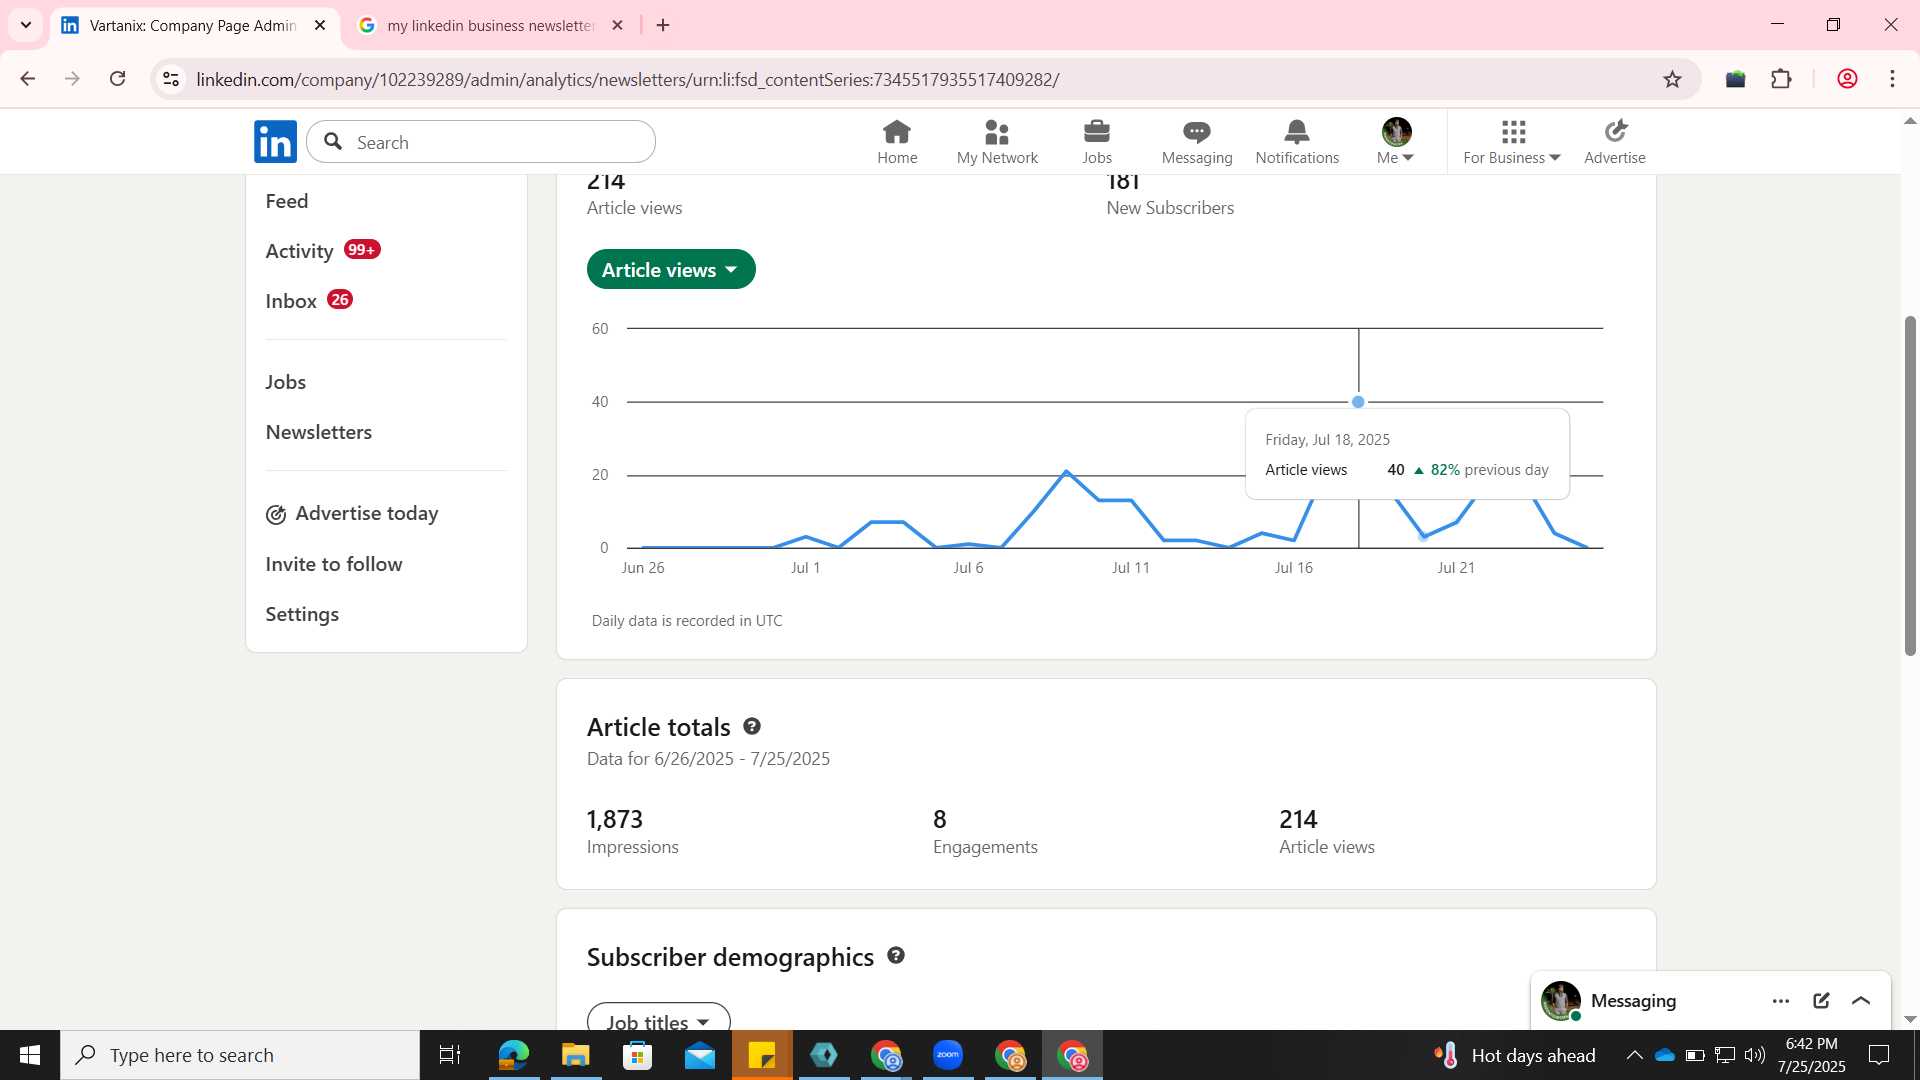This screenshot has height=1080, width=1920.
Task: Open Newsletters in admin sidebar
Action: pos(319,432)
